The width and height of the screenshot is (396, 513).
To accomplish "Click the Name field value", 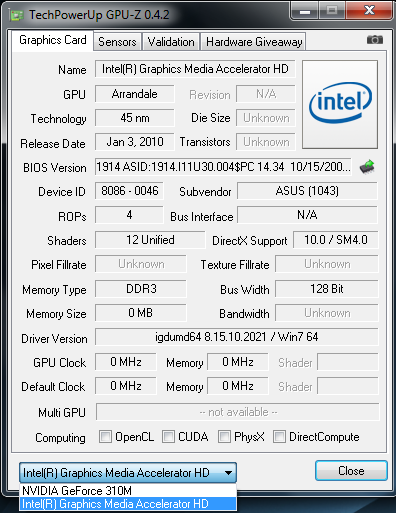I will coord(195,69).
